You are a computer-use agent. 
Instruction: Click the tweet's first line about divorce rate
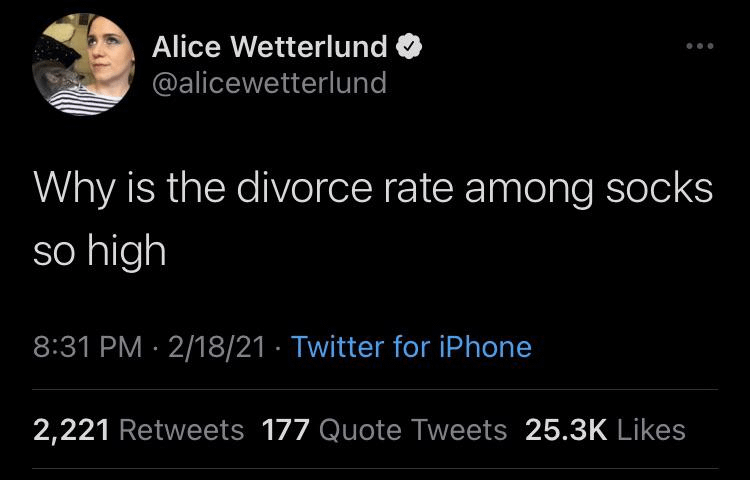pos(373,187)
